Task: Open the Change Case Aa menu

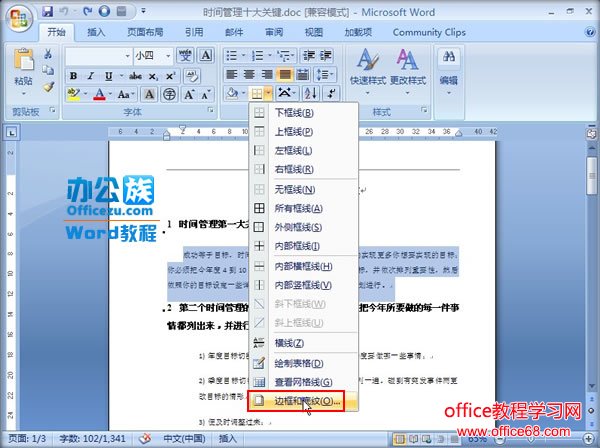Action: 126,94
